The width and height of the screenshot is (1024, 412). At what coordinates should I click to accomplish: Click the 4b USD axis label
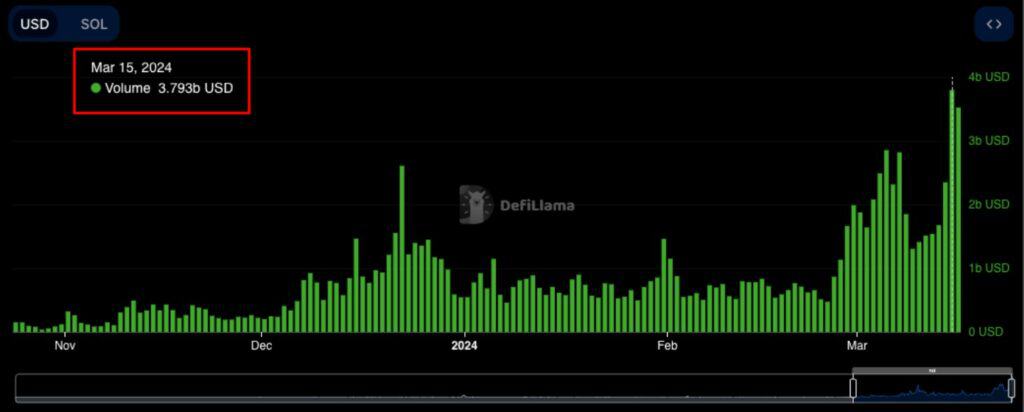click(x=989, y=77)
